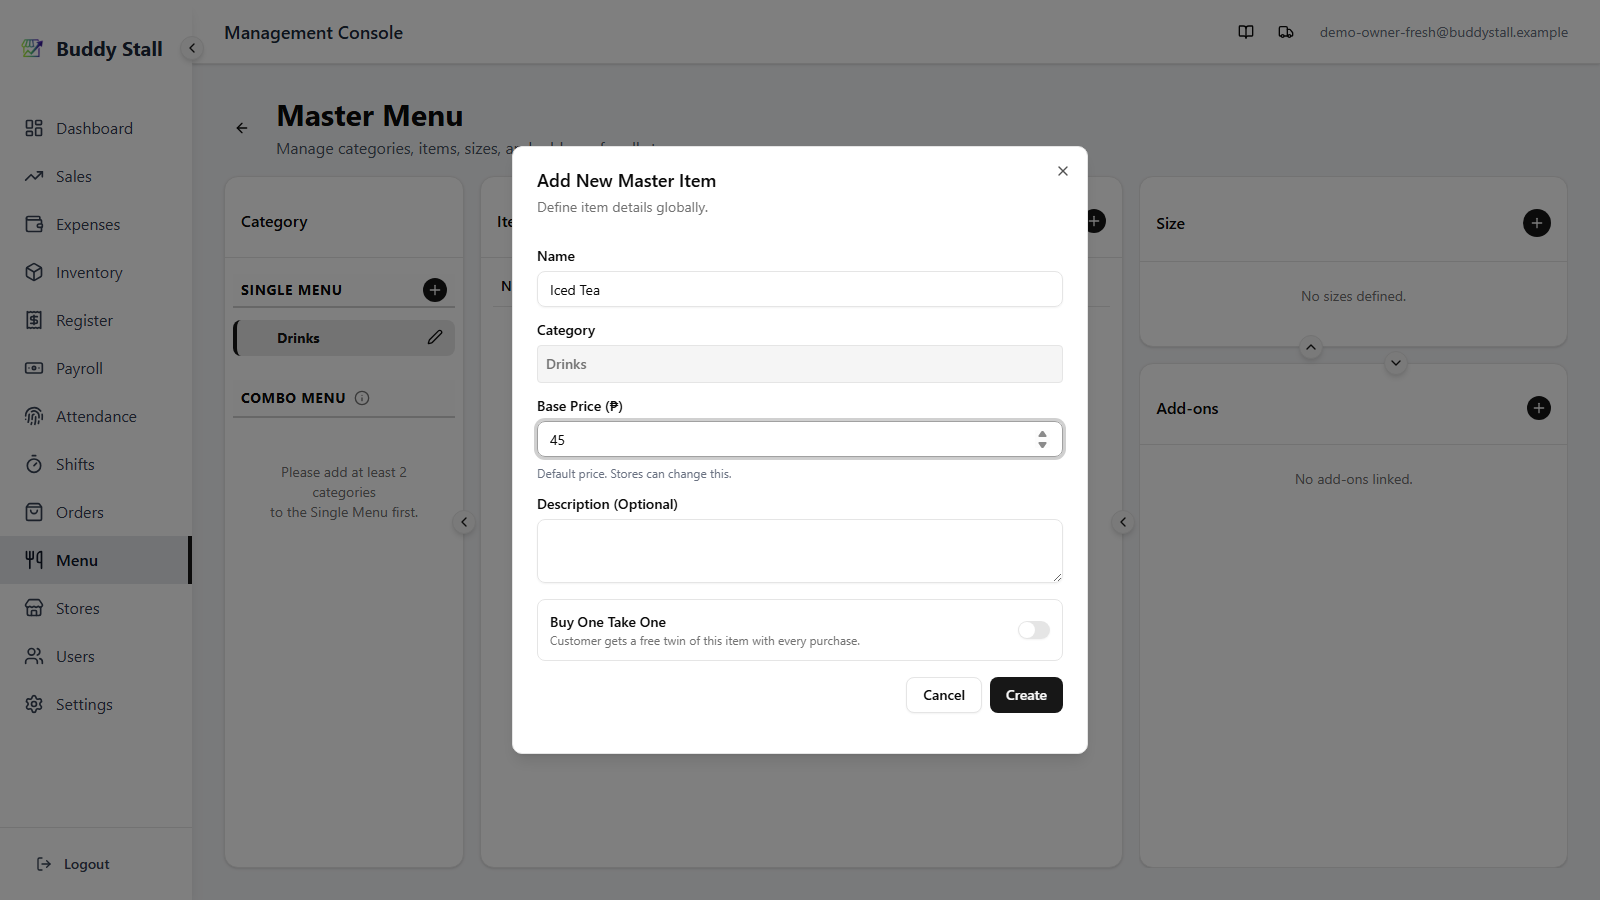This screenshot has width=1600, height=900.
Task: Click the 'No add-ons linked.' text
Action: coord(1353,479)
